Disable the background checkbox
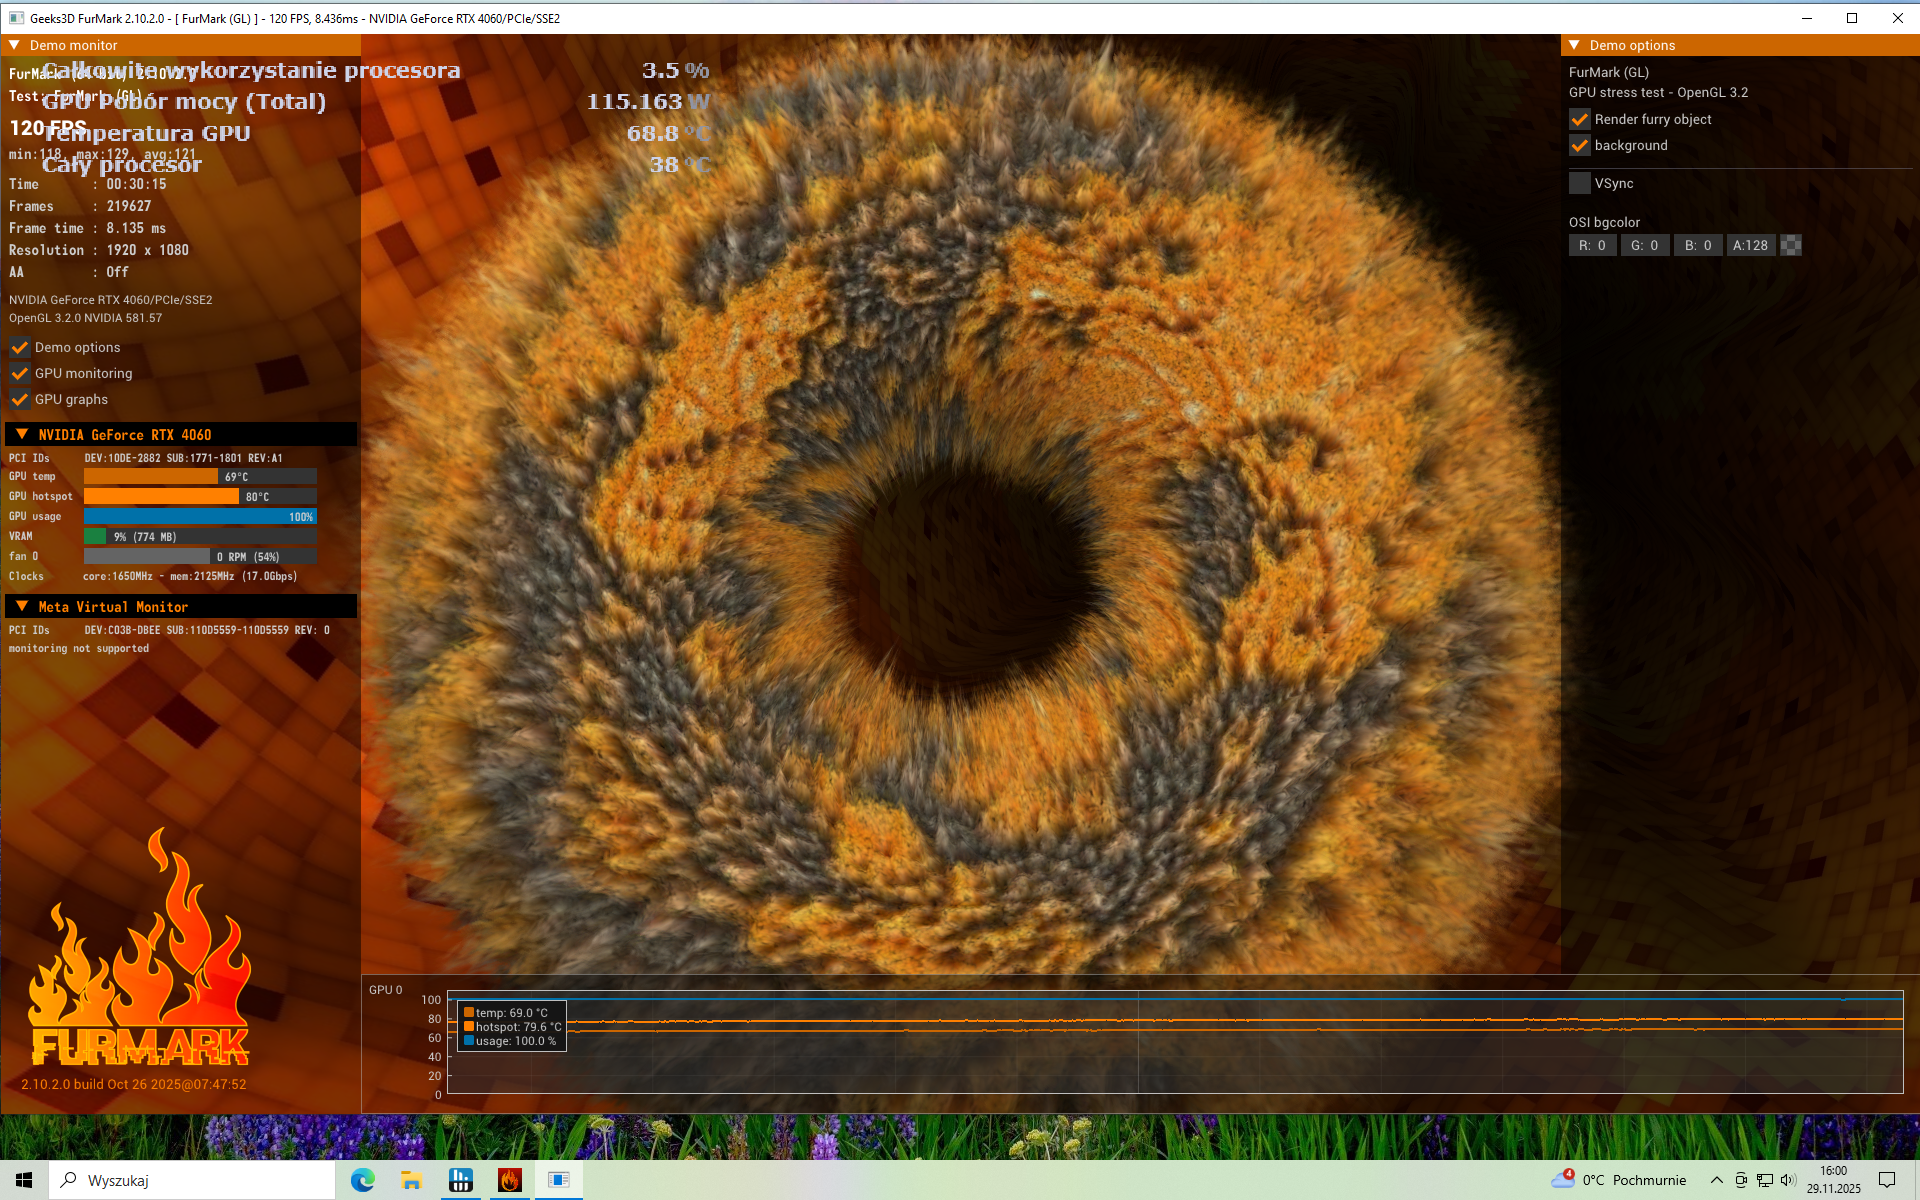 click(1580, 145)
